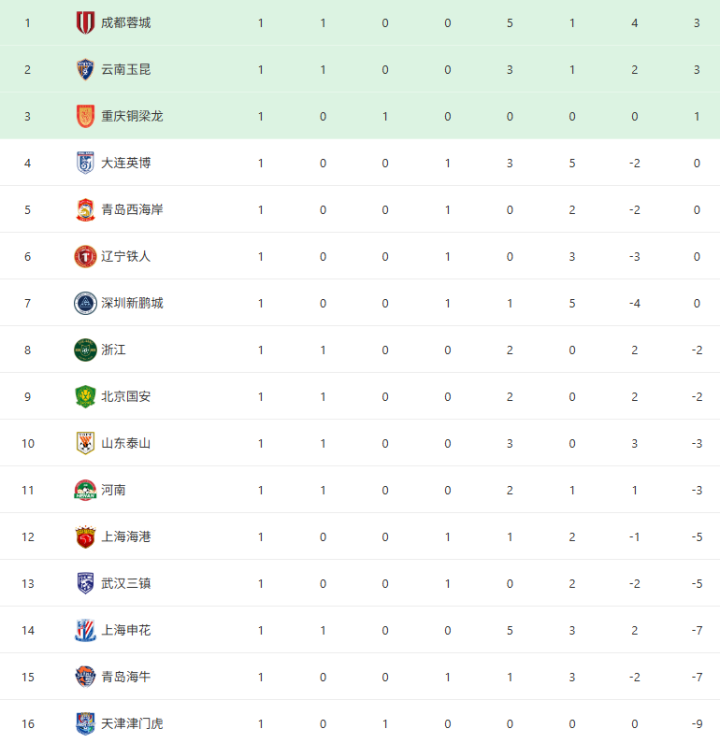Click the 辽宁铁人 round team emblem
Image resolution: width=720 pixels, height=743 pixels.
click(85, 256)
